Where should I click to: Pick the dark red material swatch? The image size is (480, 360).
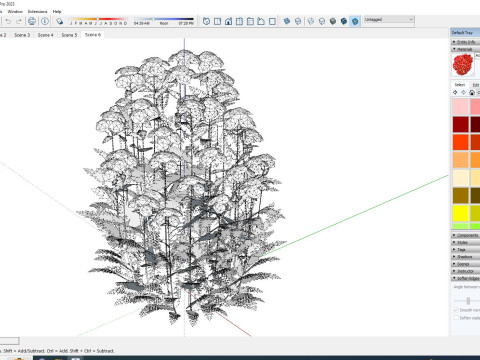(x=461, y=124)
